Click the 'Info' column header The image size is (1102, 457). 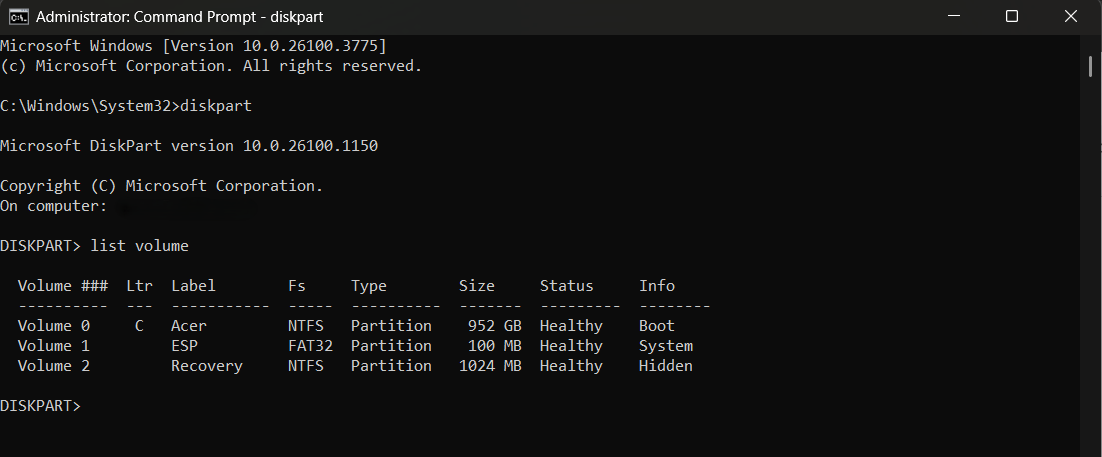coord(657,286)
